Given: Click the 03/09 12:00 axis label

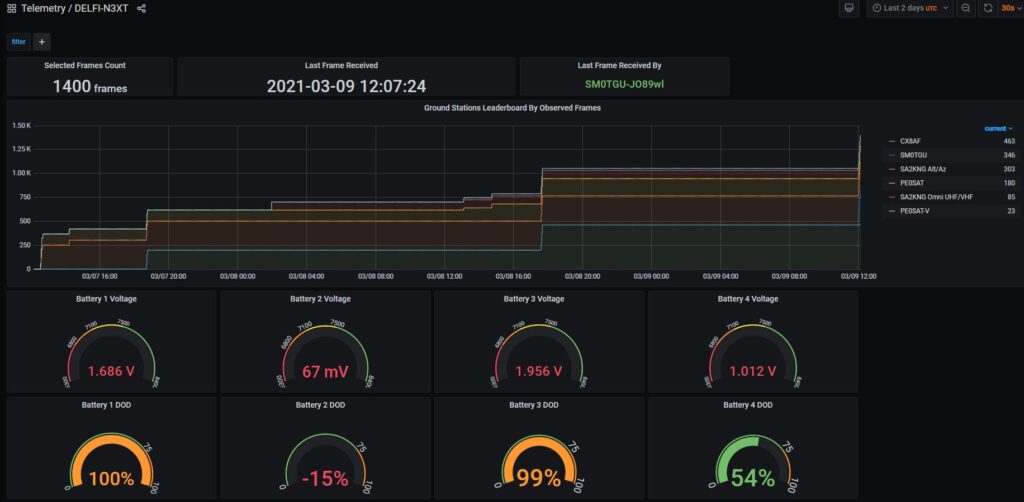Looking at the screenshot, I should coord(858,276).
